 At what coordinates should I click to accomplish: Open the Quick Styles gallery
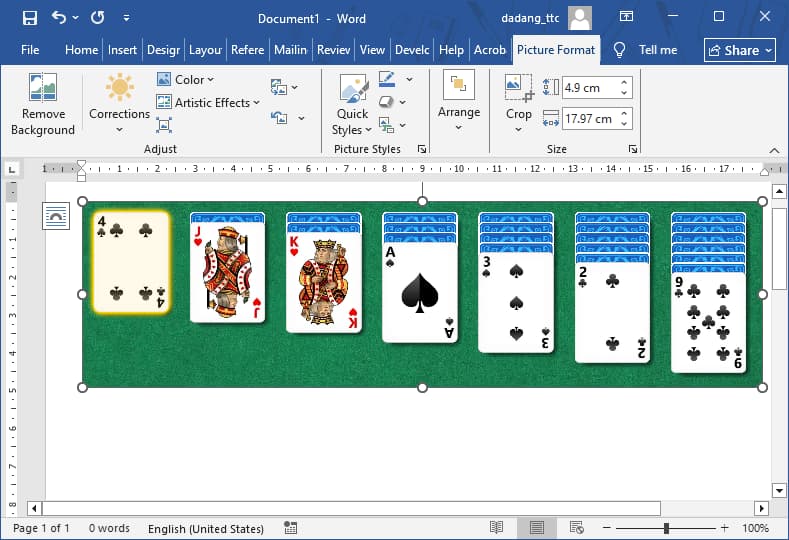coord(353,105)
